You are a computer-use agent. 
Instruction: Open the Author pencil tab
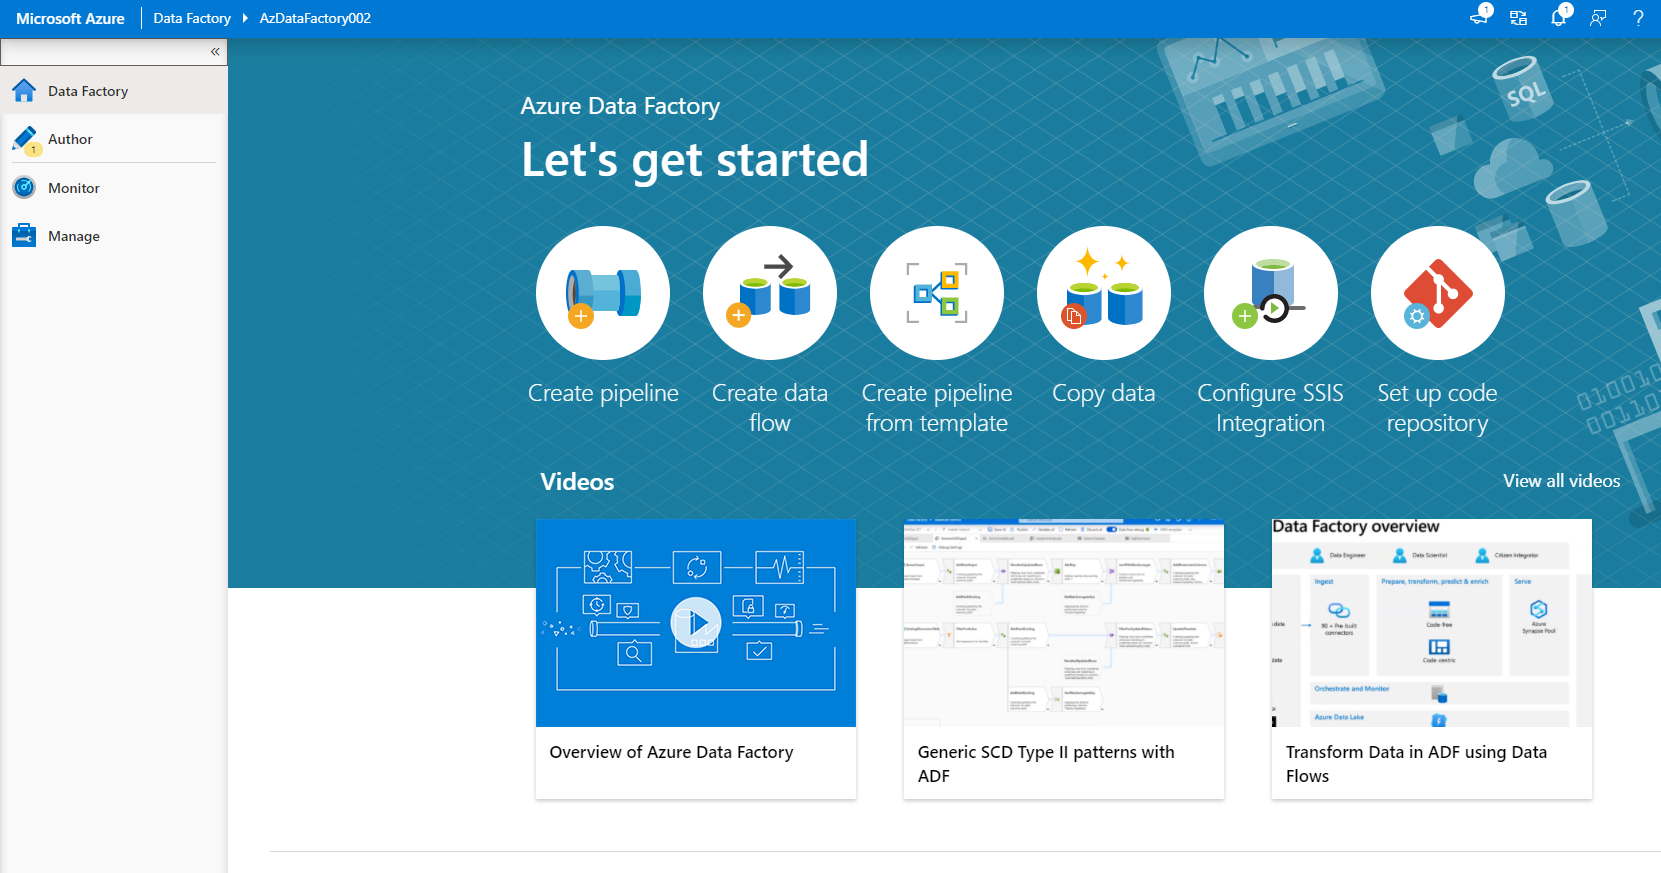click(114, 139)
